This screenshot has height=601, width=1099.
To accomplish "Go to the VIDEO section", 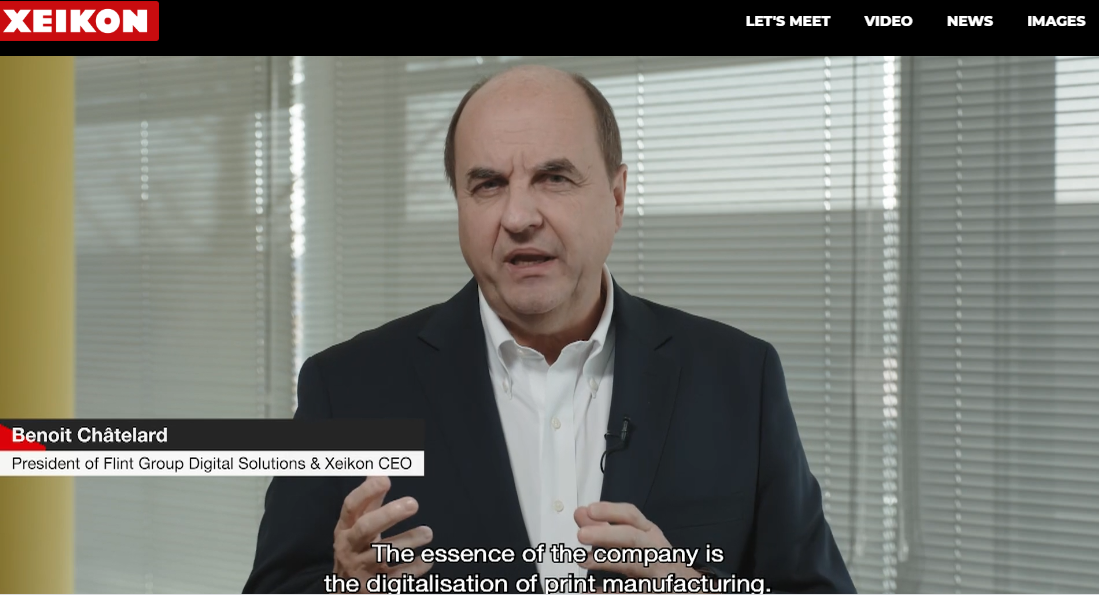I will click(888, 21).
